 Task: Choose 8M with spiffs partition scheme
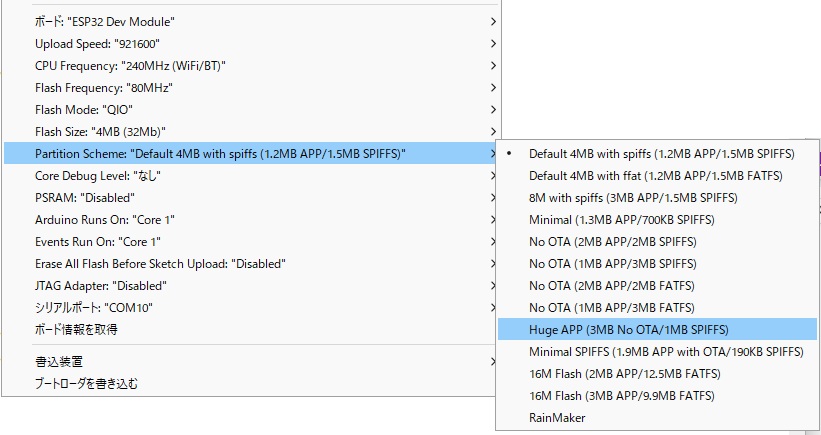[657, 197]
